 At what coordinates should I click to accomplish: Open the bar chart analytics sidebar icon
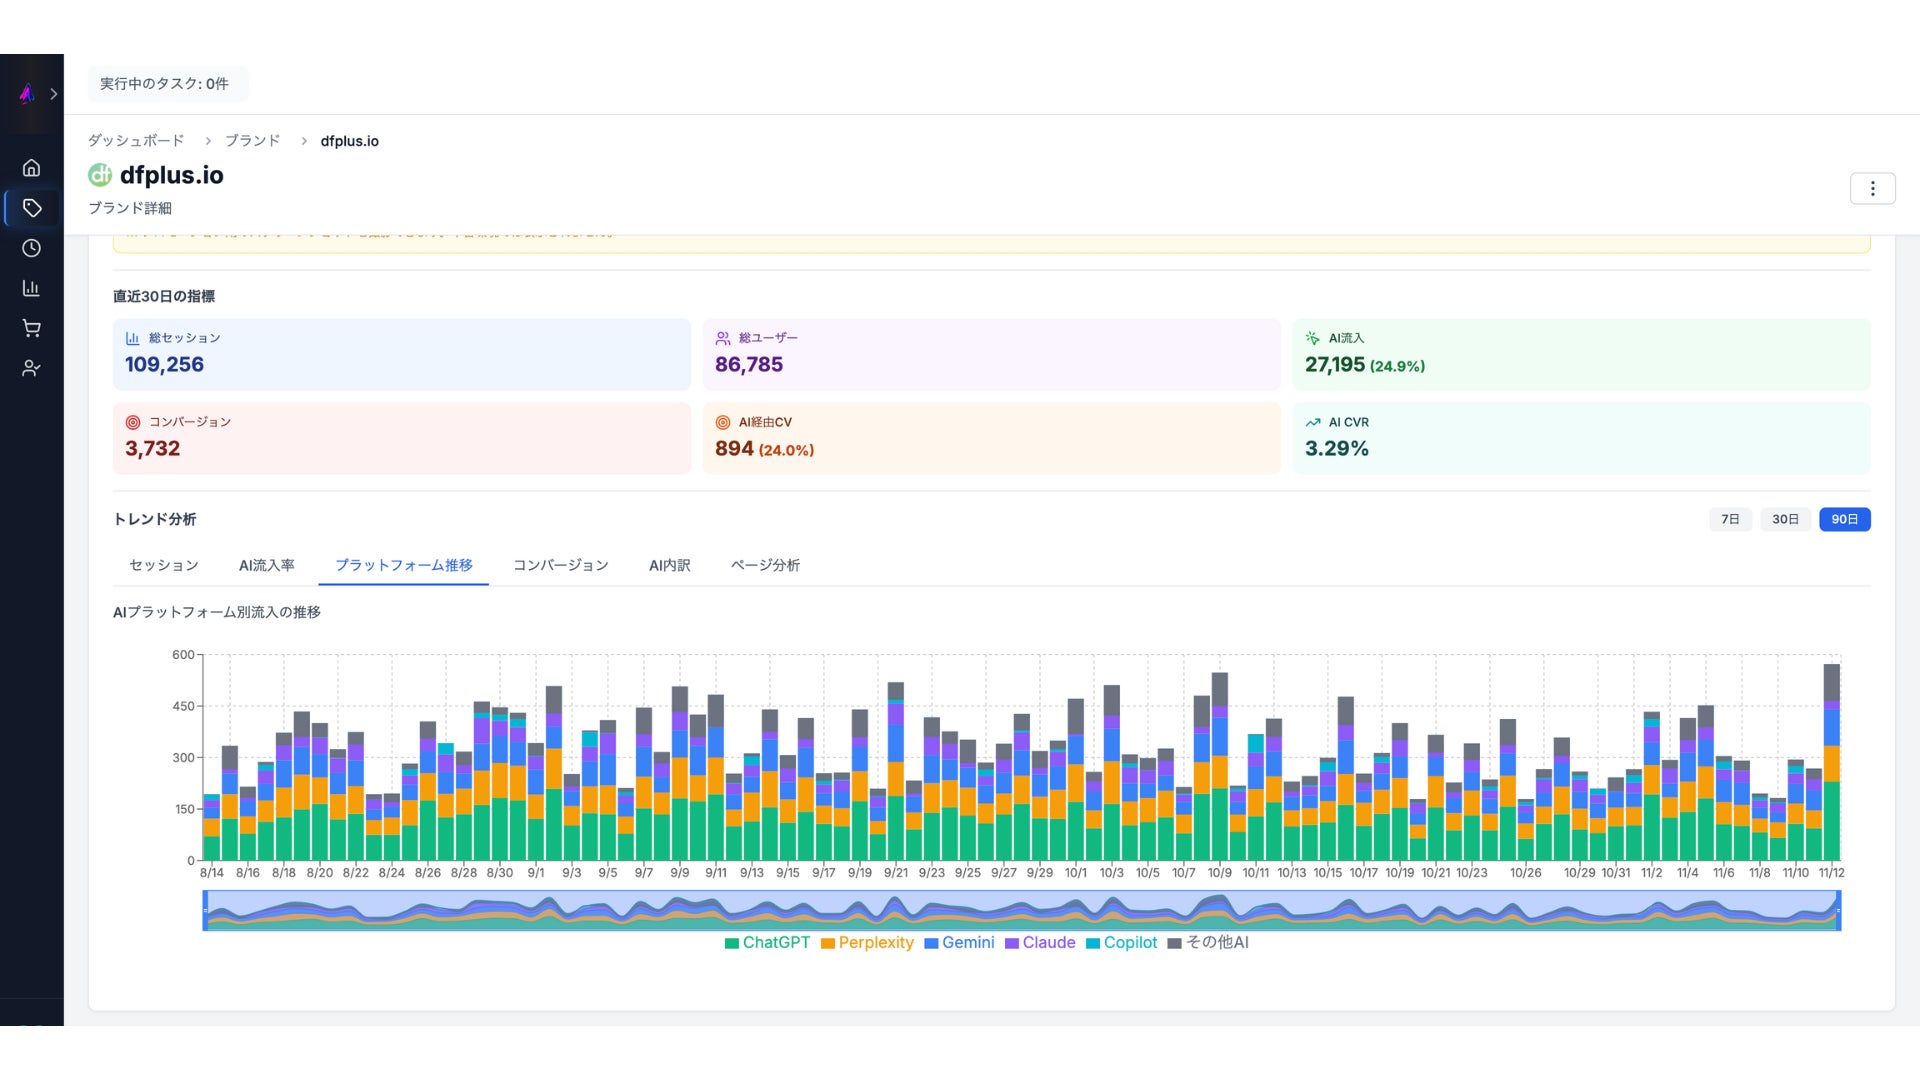[x=31, y=288]
